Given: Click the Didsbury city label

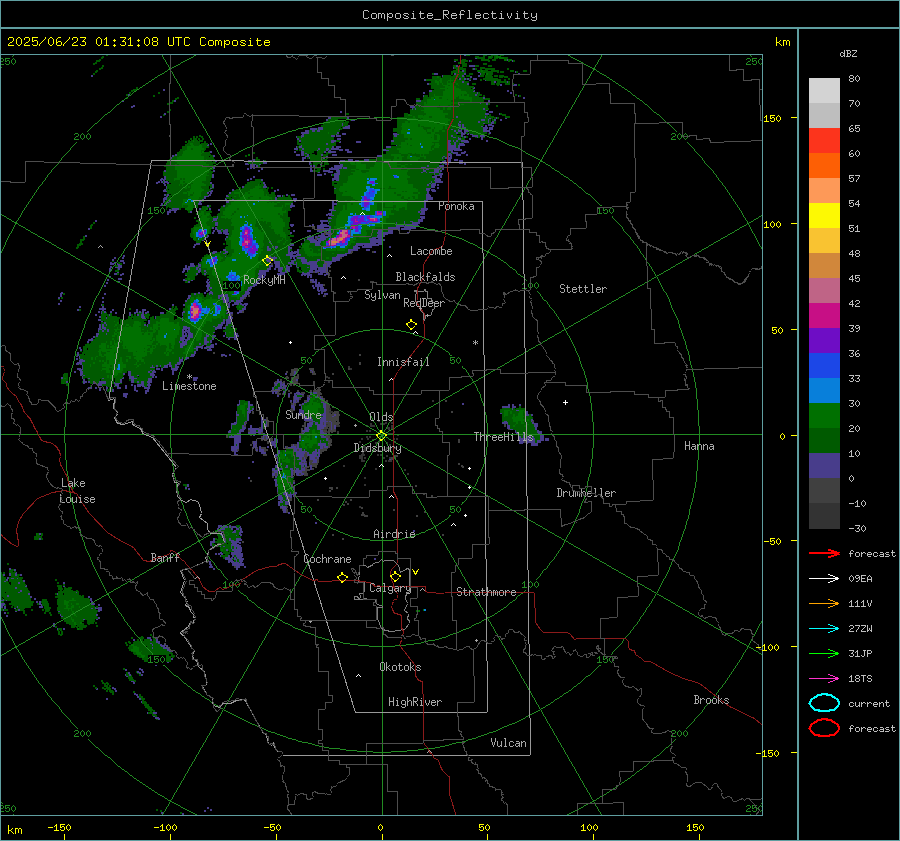Looking at the screenshot, I should point(377,448).
